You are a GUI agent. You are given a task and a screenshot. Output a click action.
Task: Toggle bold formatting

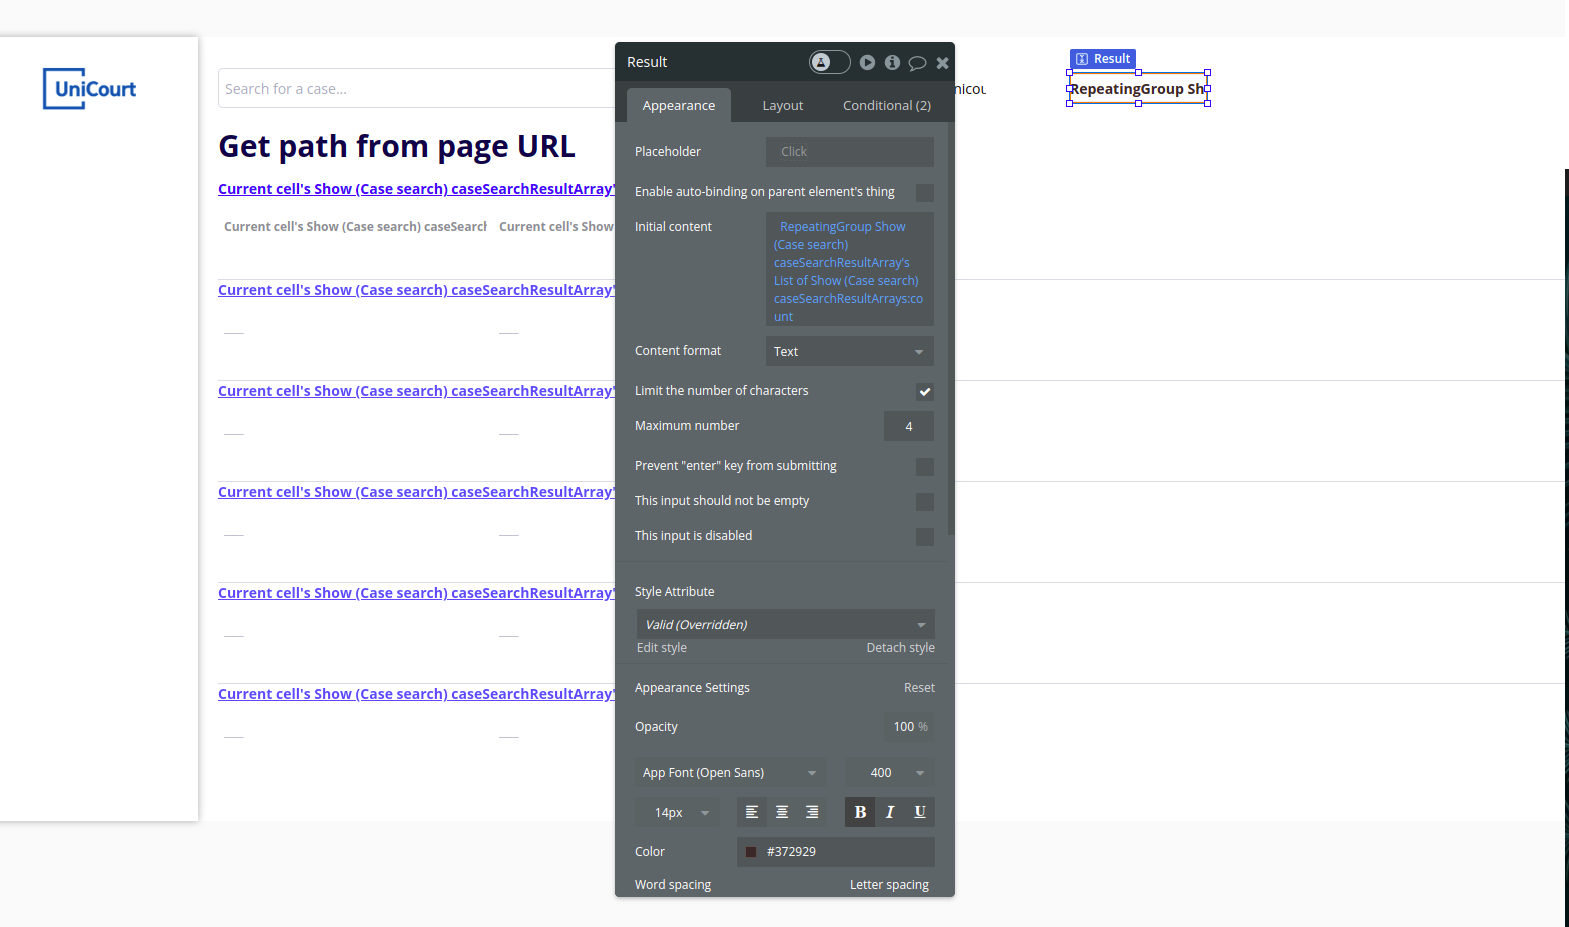860,812
